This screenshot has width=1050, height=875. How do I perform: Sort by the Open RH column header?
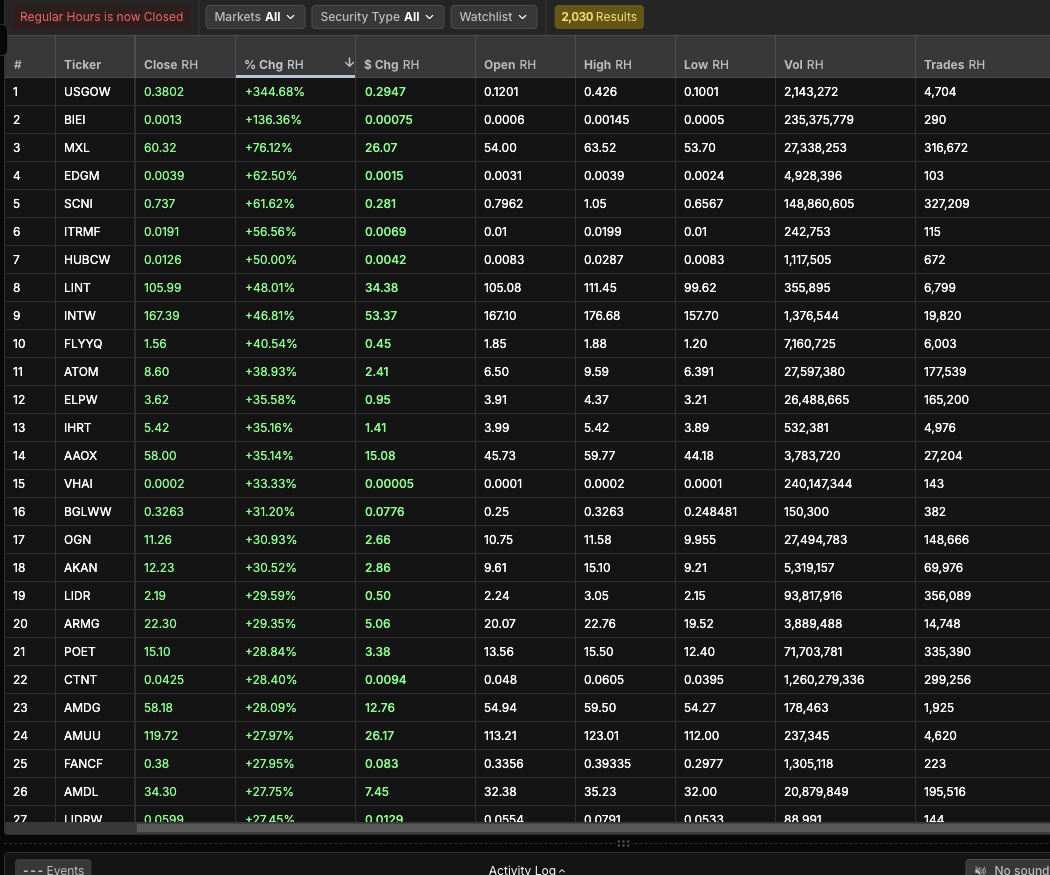tap(510, 65)
